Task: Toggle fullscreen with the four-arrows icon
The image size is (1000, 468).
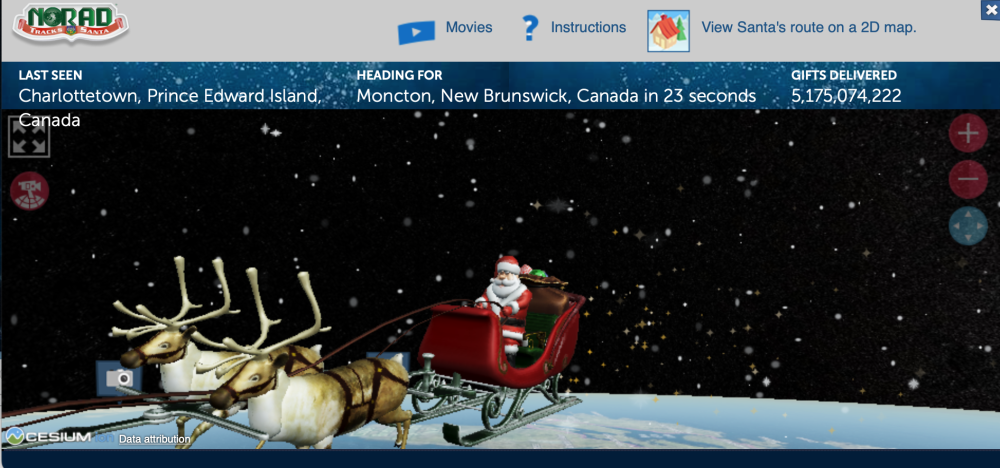Action: (x=29, y=136)
